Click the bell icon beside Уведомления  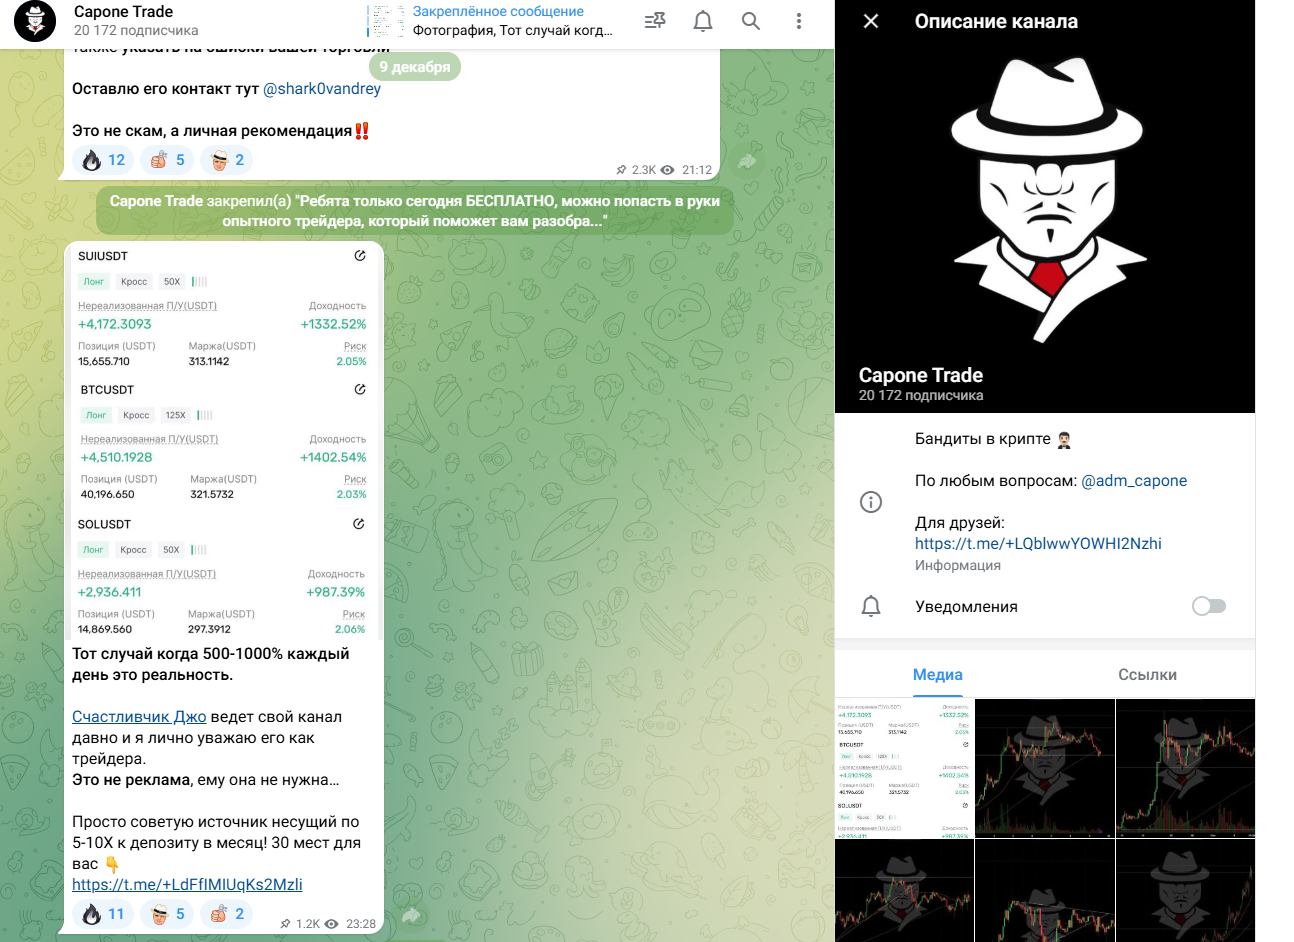pos(871,606)
